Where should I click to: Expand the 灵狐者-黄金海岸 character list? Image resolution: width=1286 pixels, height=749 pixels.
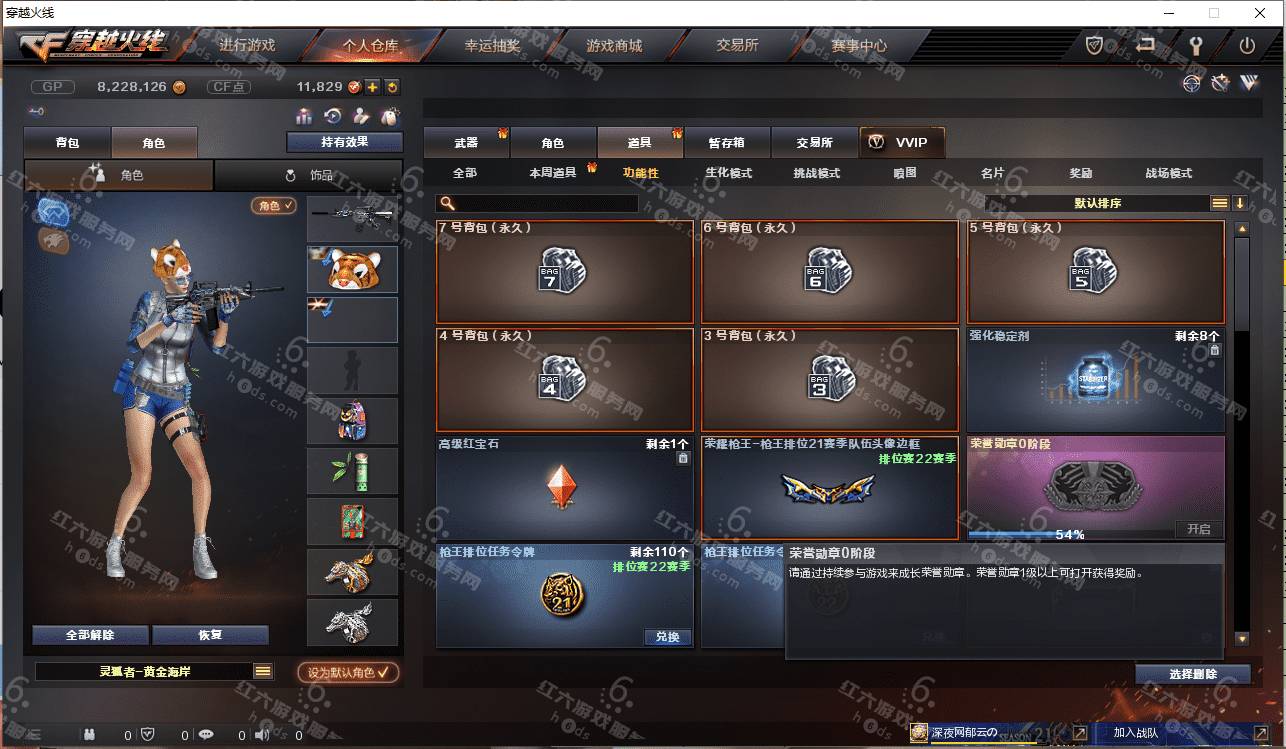(263, 671)
